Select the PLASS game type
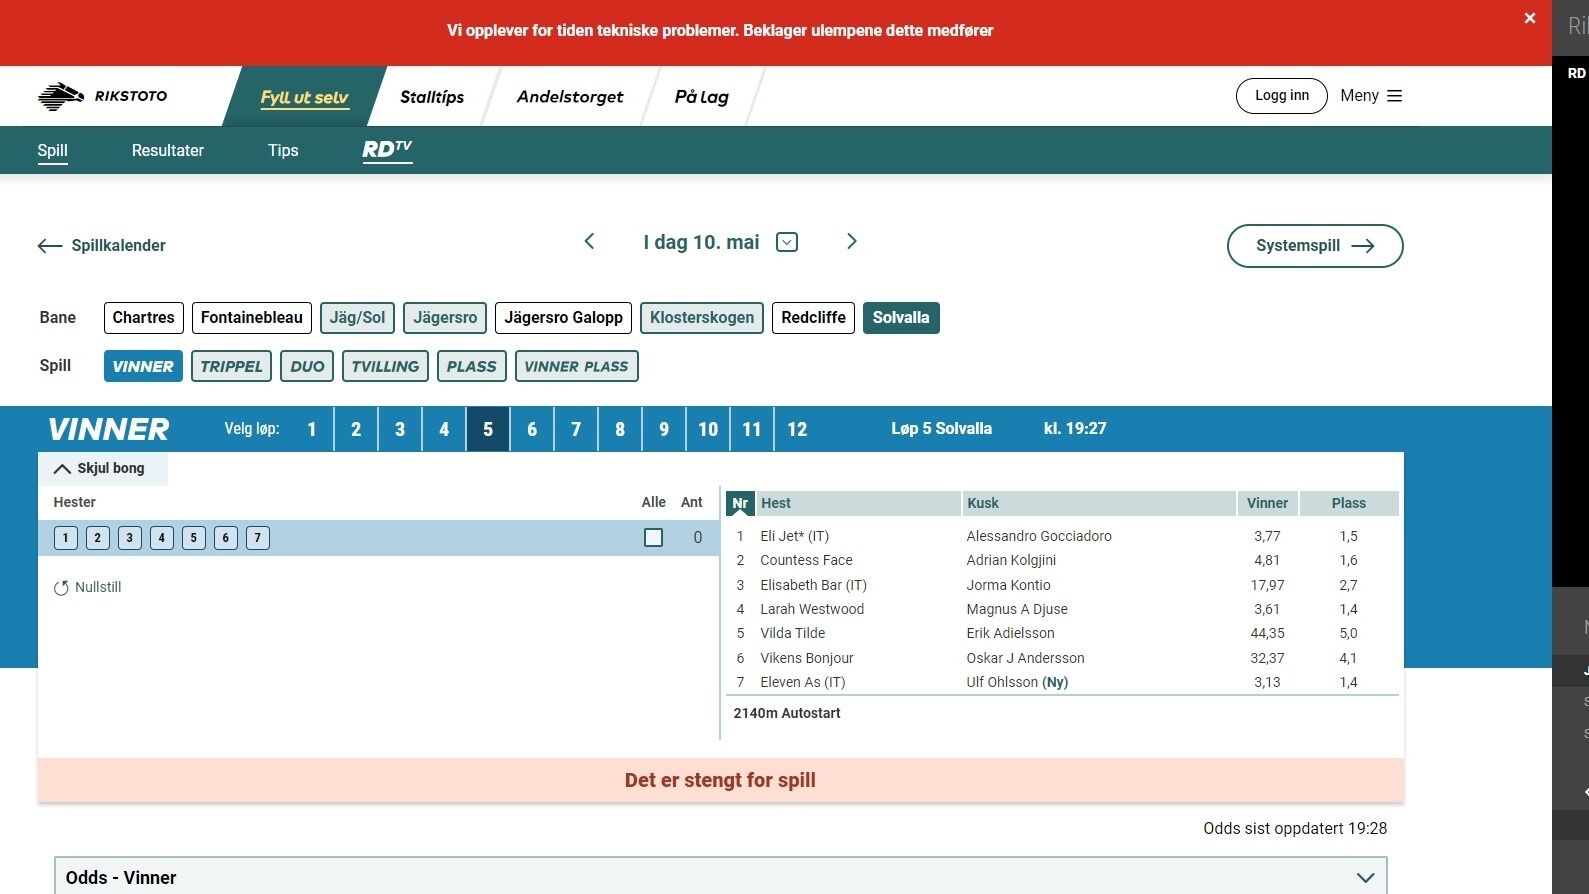This screenshot has height=894, width=1589. [x=472, y=366]
